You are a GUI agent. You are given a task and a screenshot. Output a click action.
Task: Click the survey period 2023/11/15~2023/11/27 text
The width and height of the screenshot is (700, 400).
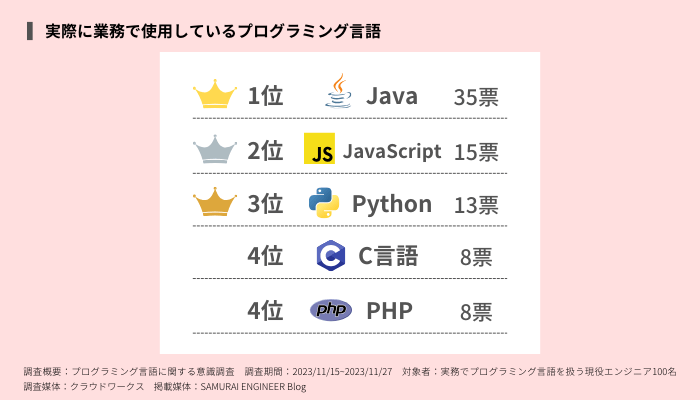tap(342, 371)
